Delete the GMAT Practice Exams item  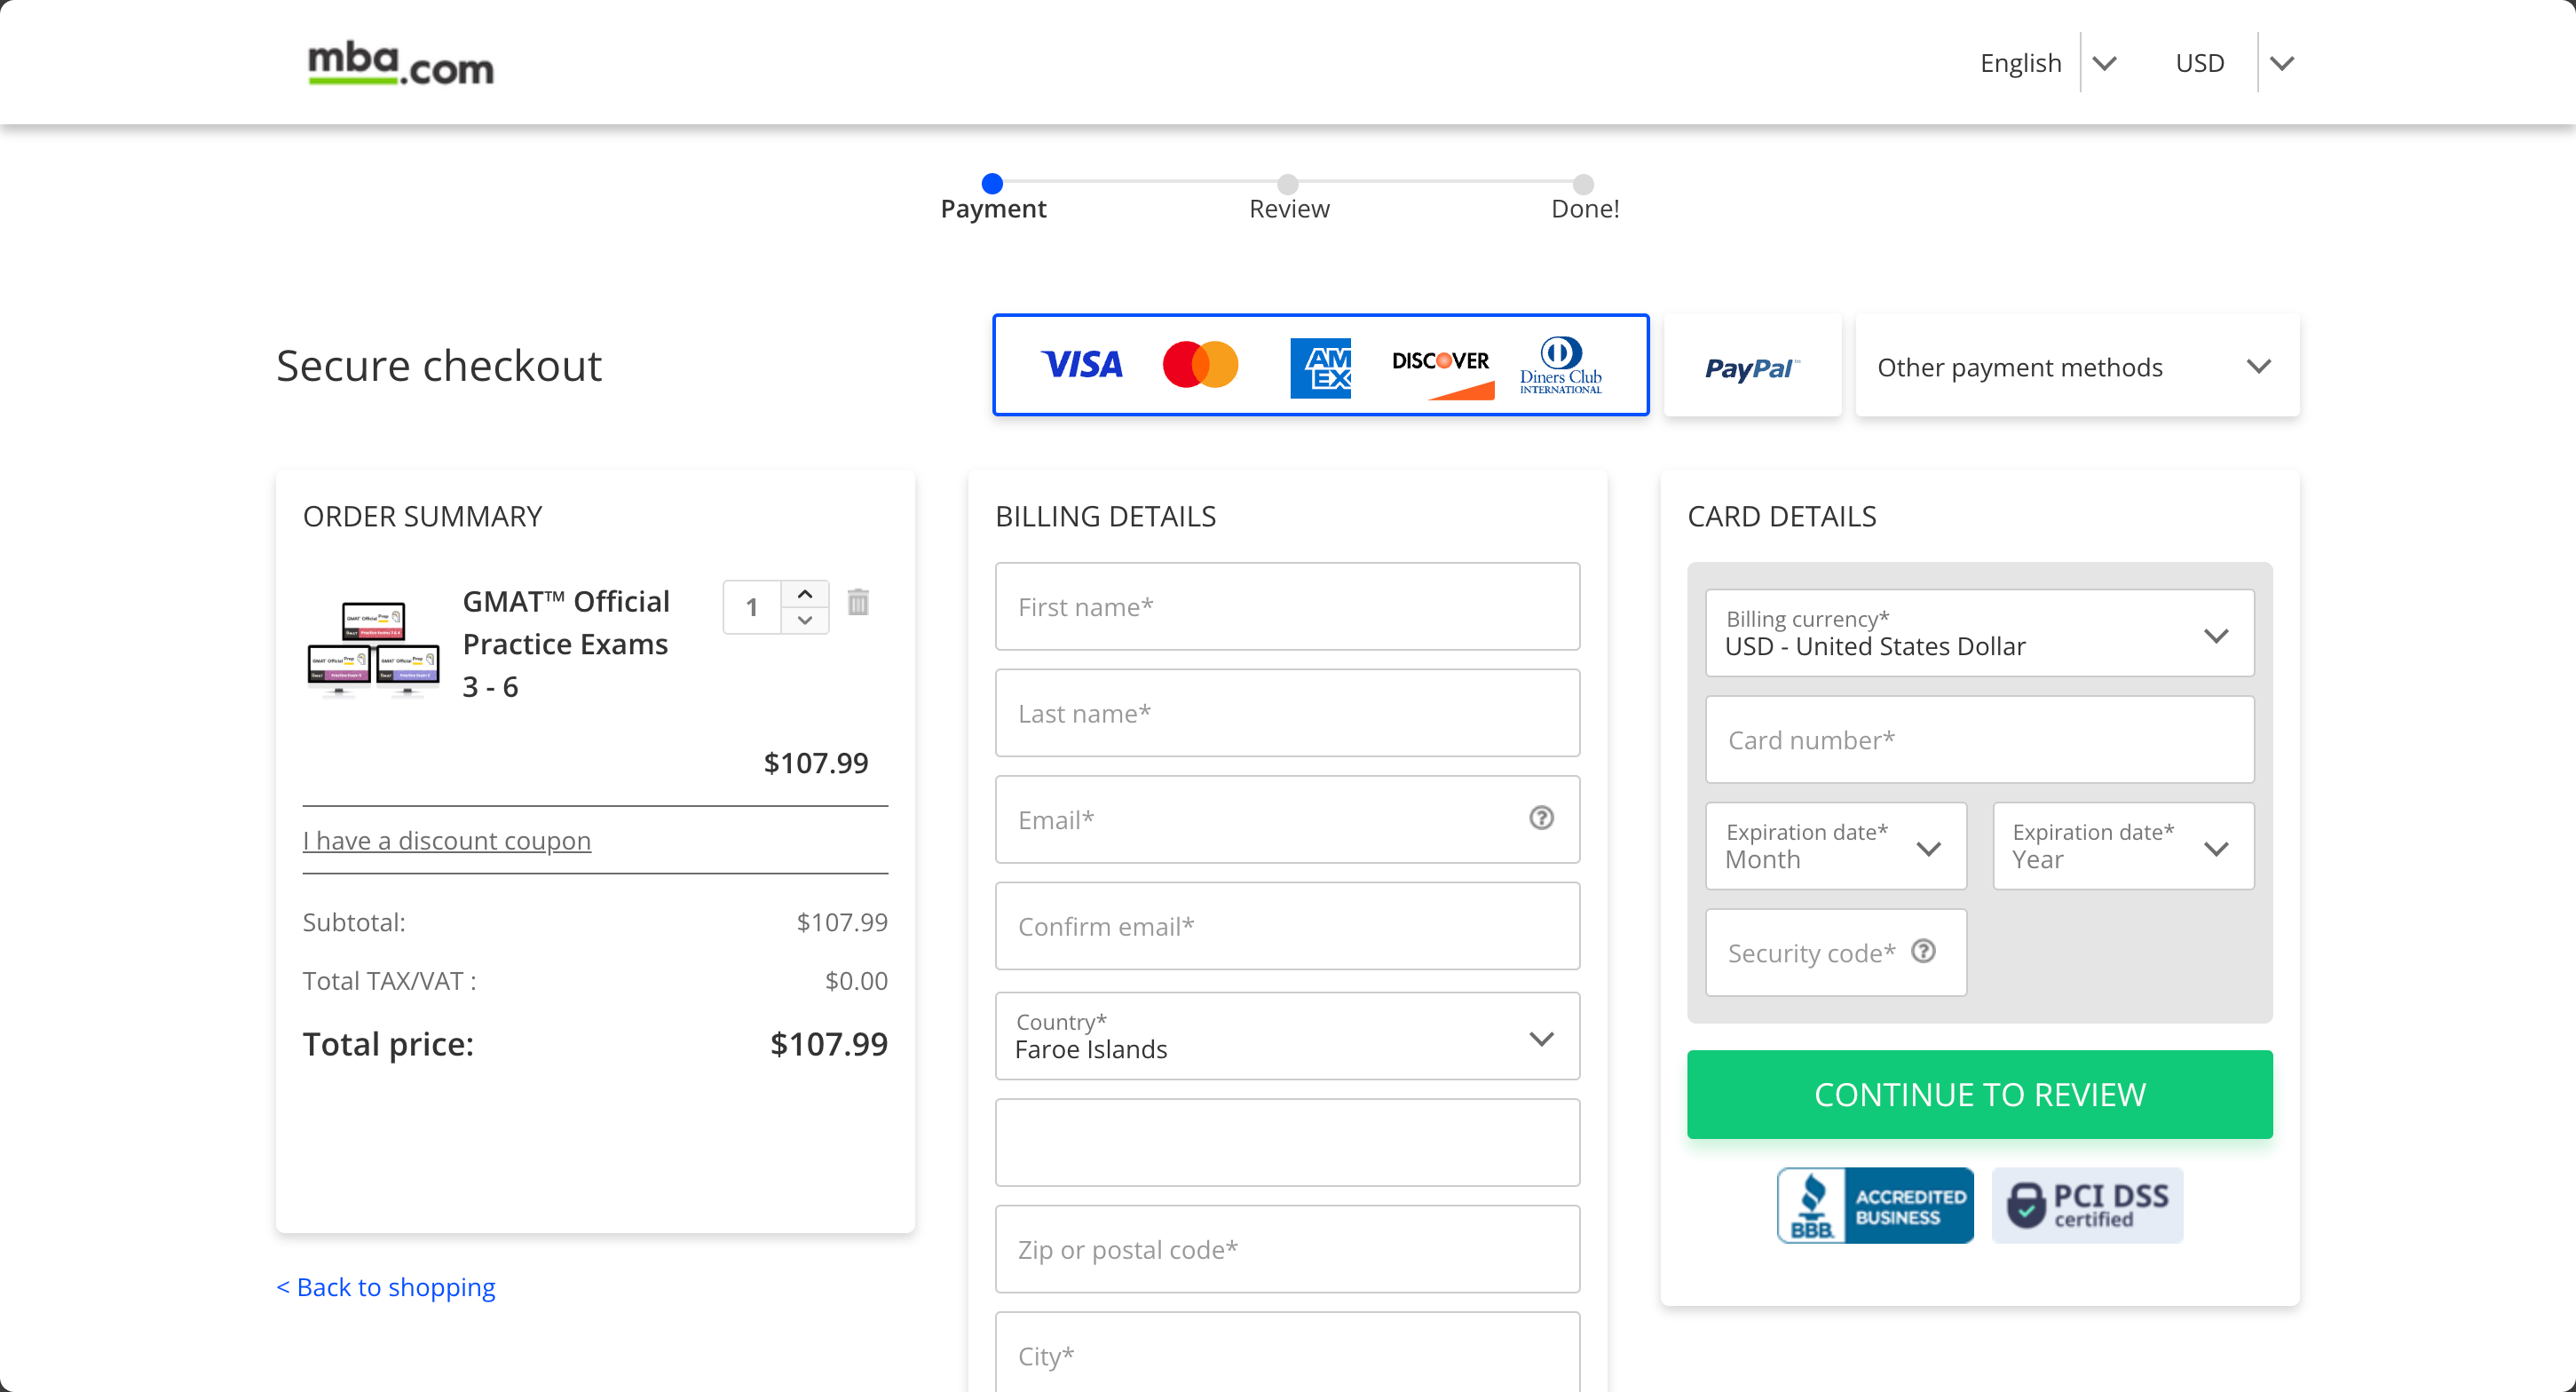pyautogui.click(x=859, y=603)
